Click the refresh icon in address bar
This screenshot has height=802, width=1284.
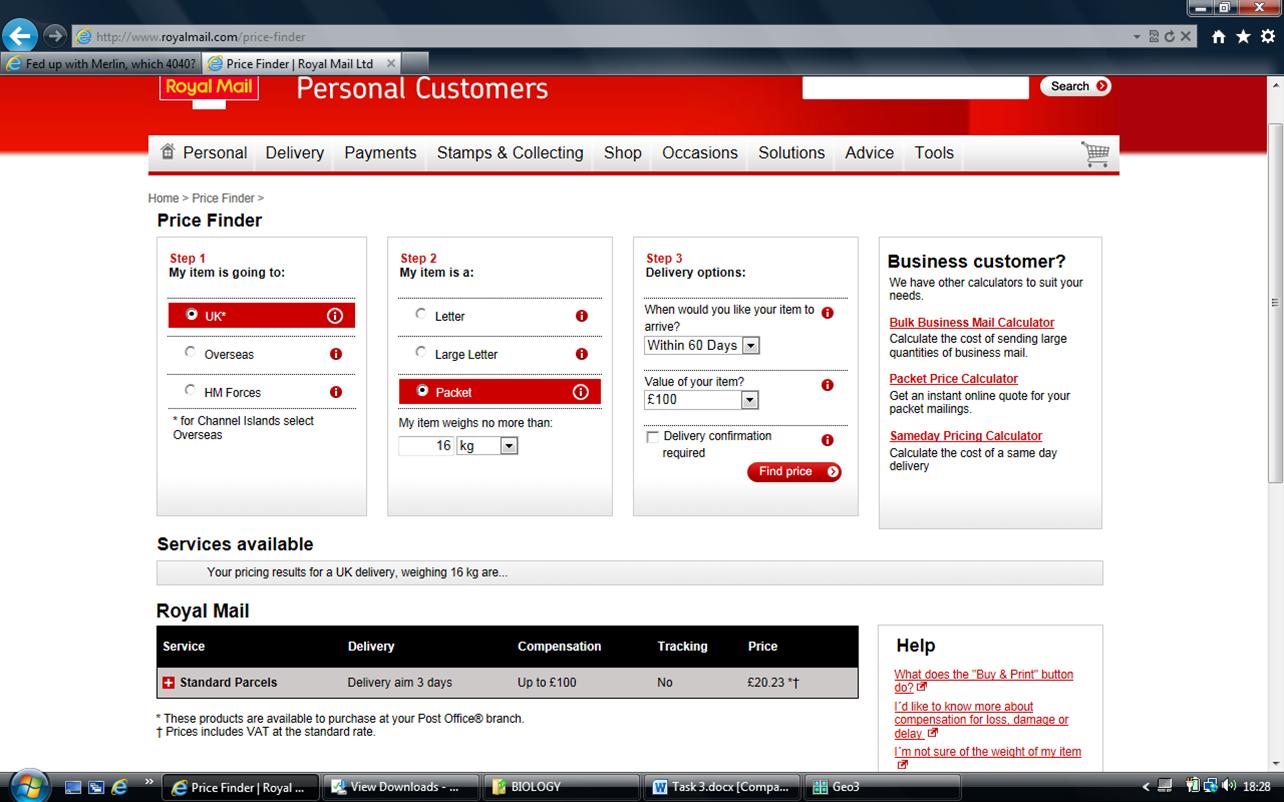point(1169,36)
